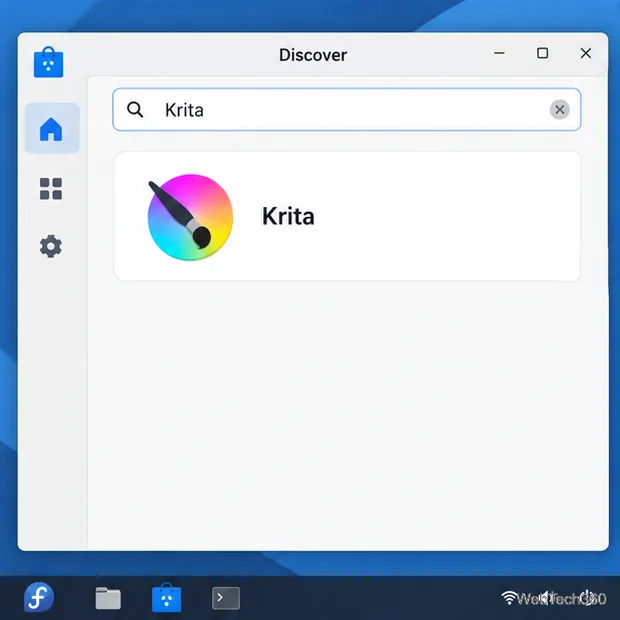Open Discover settings via gear icon
This screenshot has width=620, height=620.
[x=51, y=246]
